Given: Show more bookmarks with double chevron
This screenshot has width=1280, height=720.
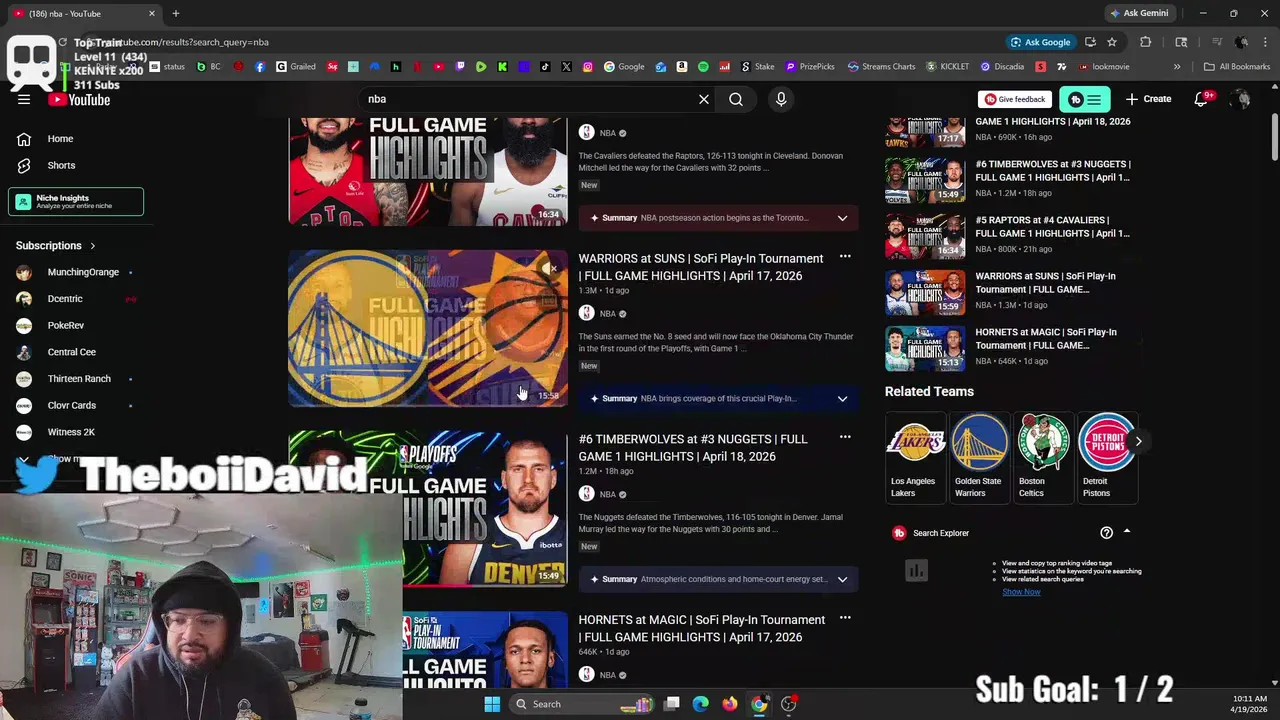Looking at the screenshot, I should point(1177,67).
